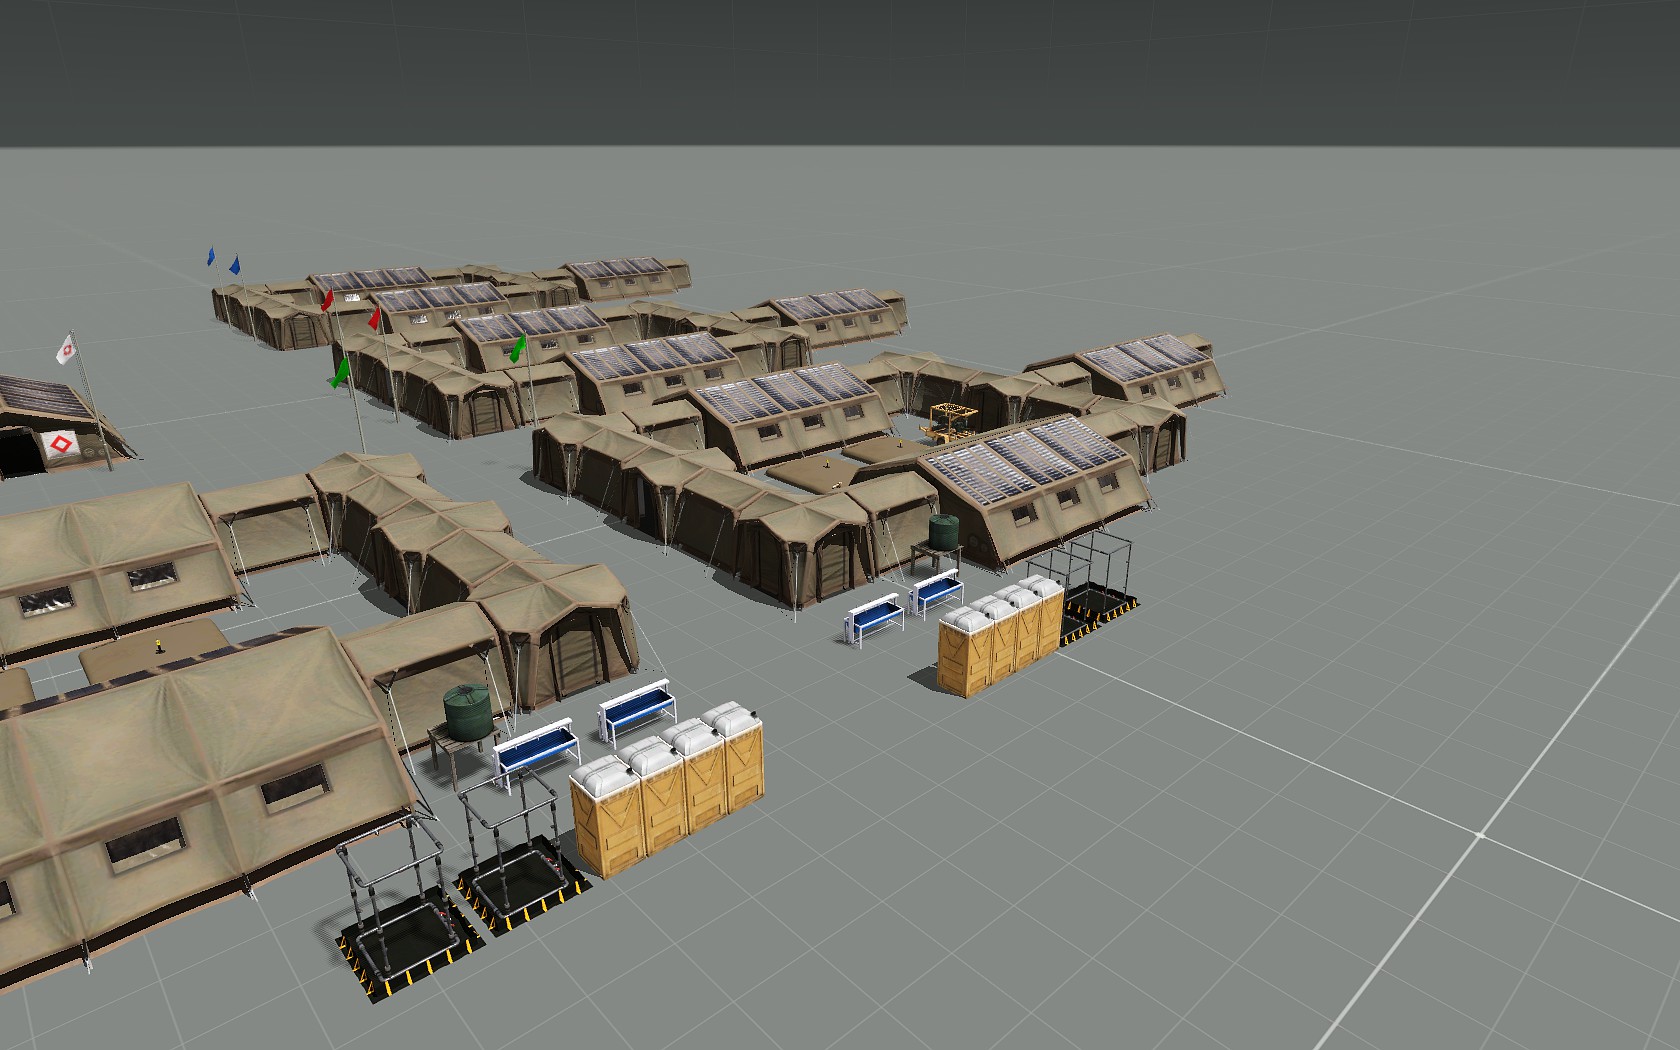
Task: Select the green water tank beside the solar-roof tent
Action: pyautogui.click(x=943, y=531)
